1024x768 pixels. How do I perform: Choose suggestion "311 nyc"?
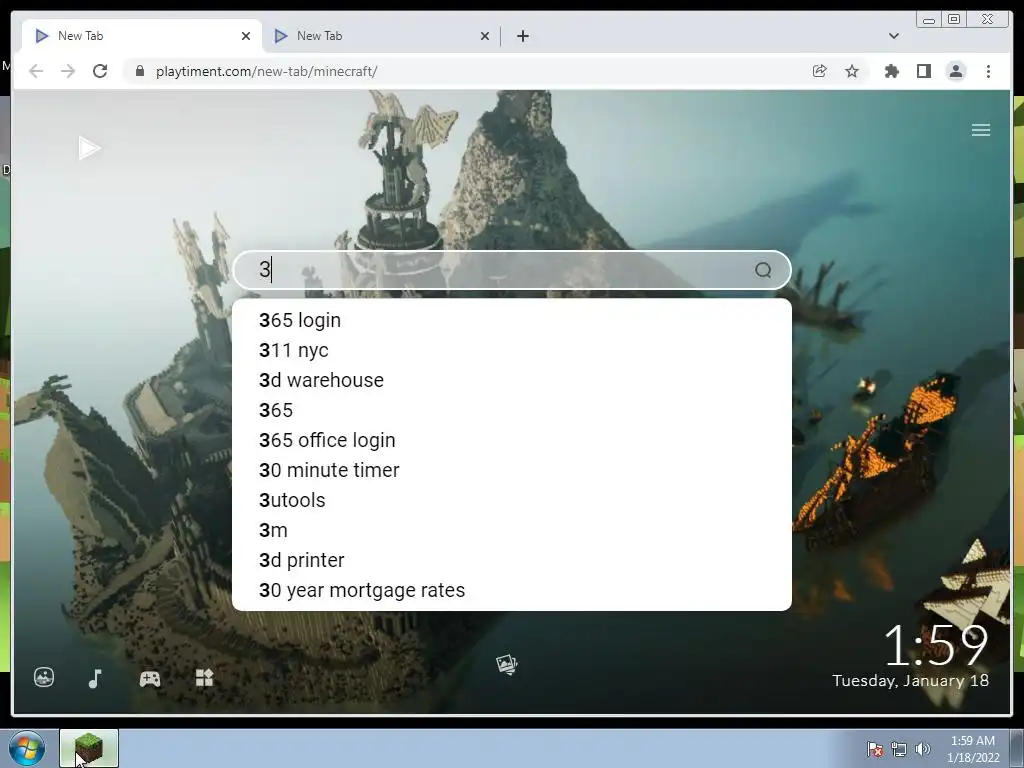[511, 350]
